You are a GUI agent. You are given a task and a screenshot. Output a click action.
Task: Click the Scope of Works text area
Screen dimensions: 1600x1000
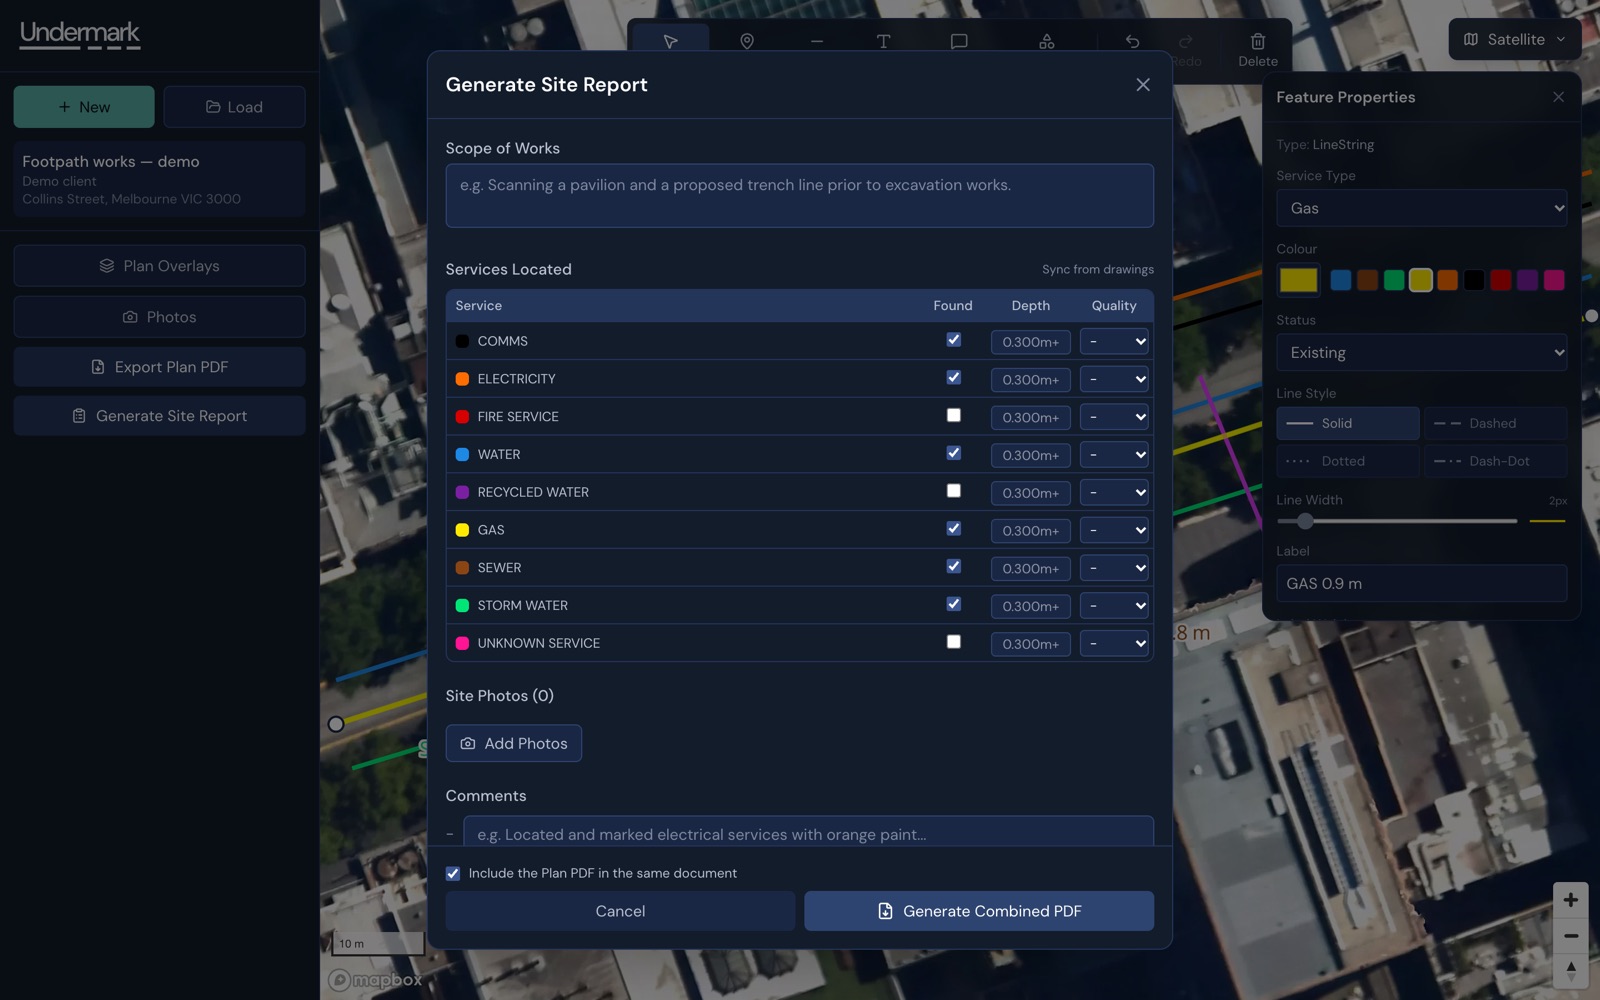[x=799, y=196]
